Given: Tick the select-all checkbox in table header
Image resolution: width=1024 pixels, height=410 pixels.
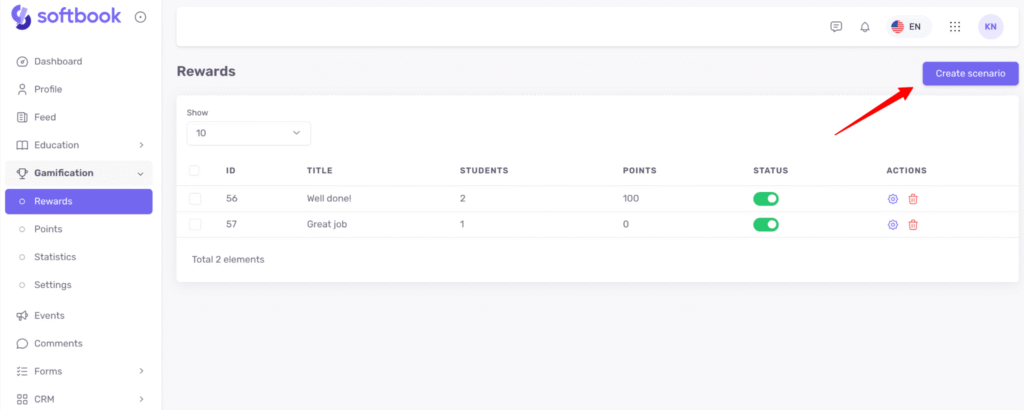Looking at the screenshot, I should 194,170.
